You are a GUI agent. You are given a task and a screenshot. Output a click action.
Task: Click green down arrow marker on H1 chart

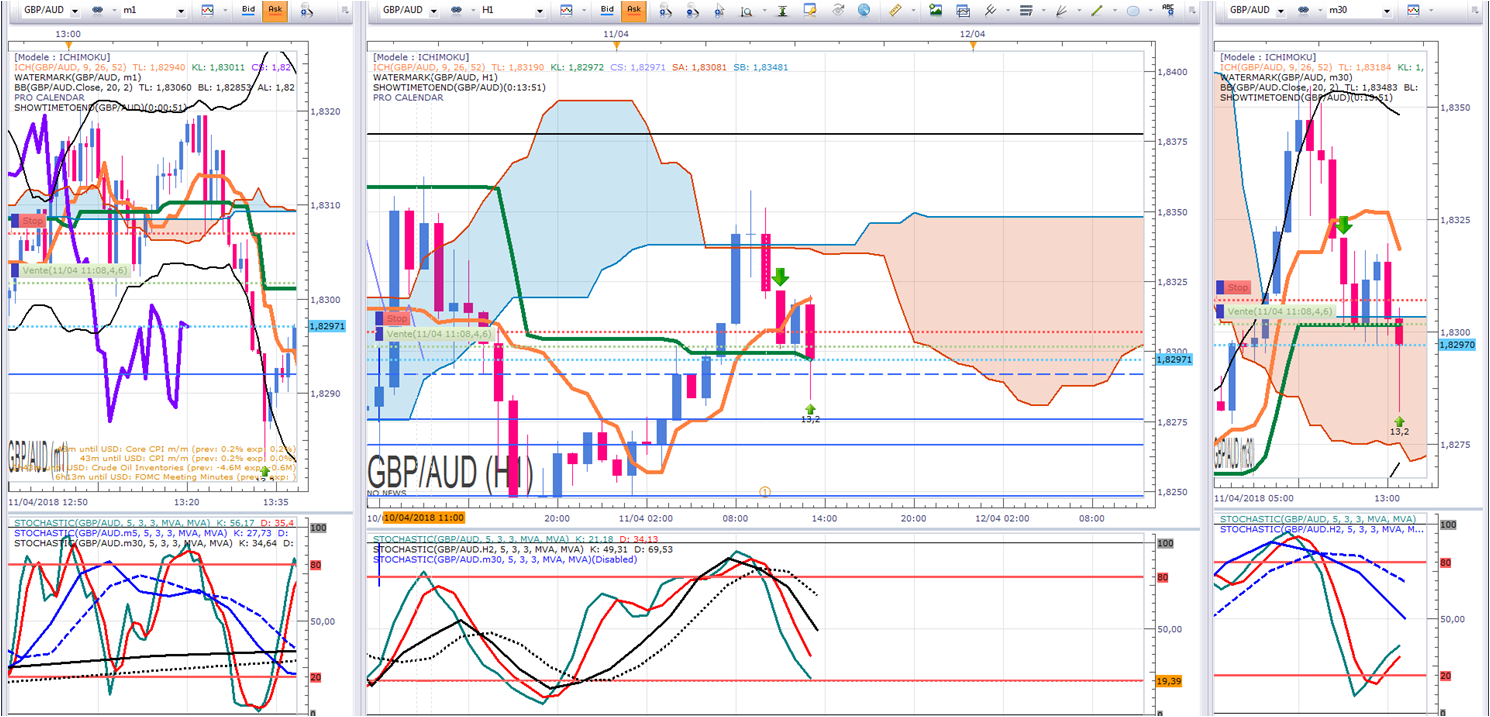tap(780, 277)
